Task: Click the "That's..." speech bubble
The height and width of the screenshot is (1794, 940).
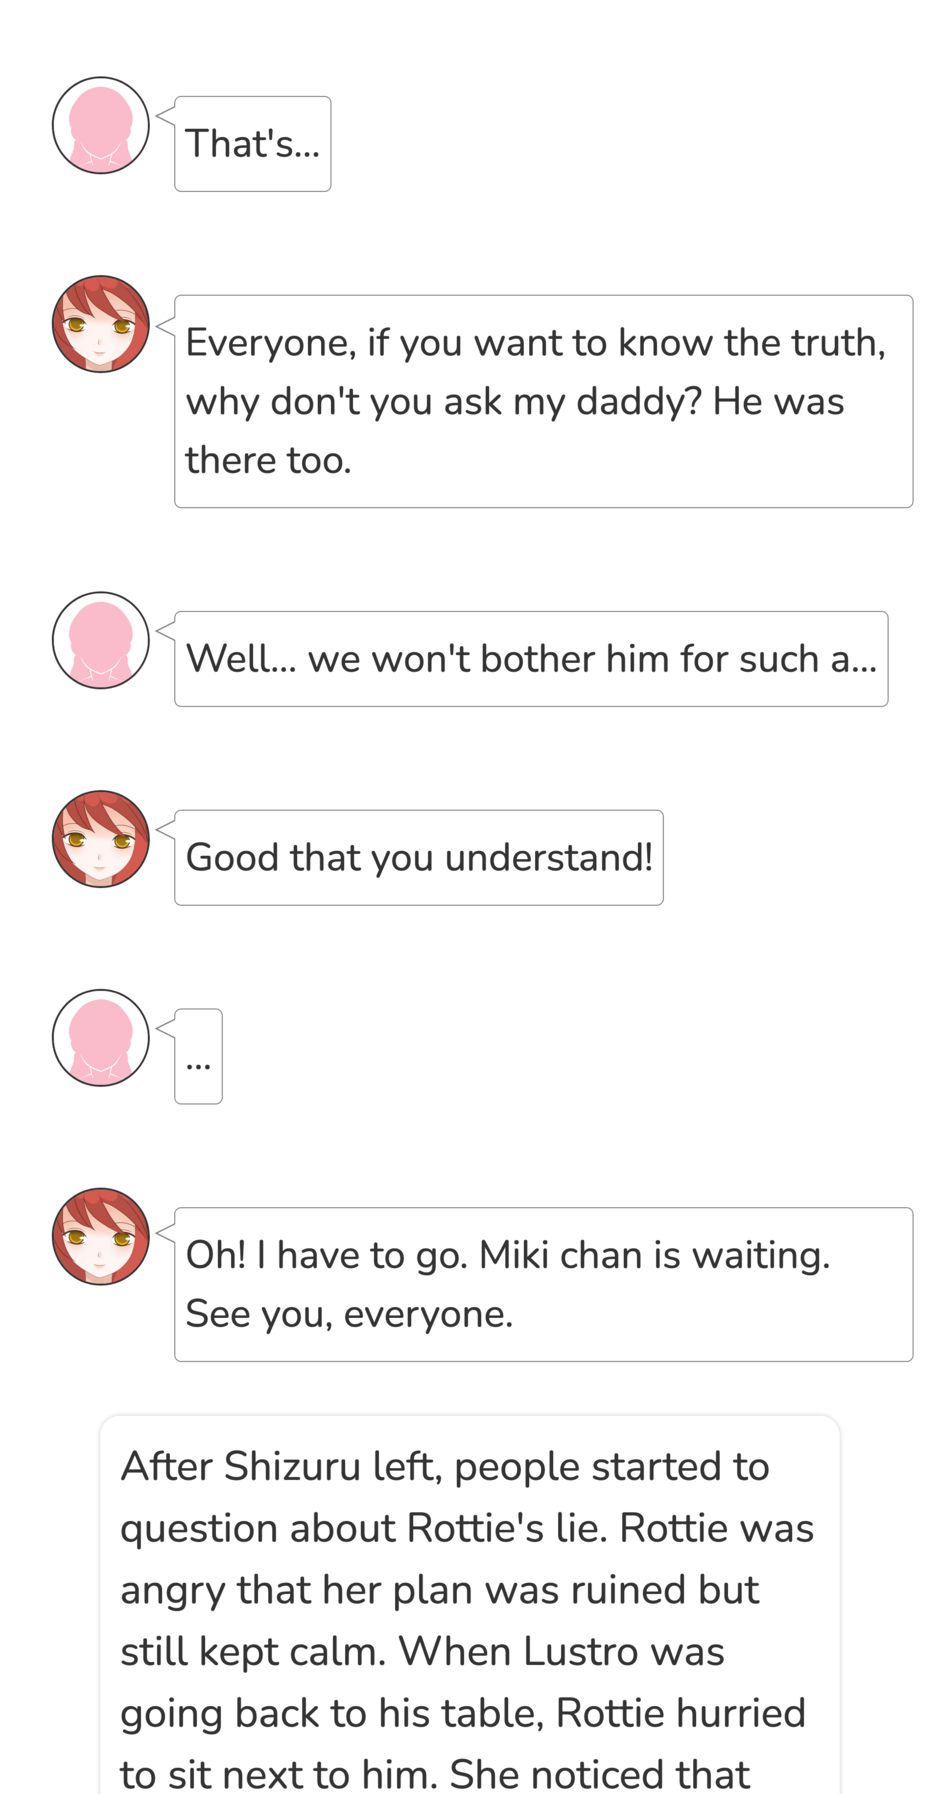Action: tap(253, 144)
